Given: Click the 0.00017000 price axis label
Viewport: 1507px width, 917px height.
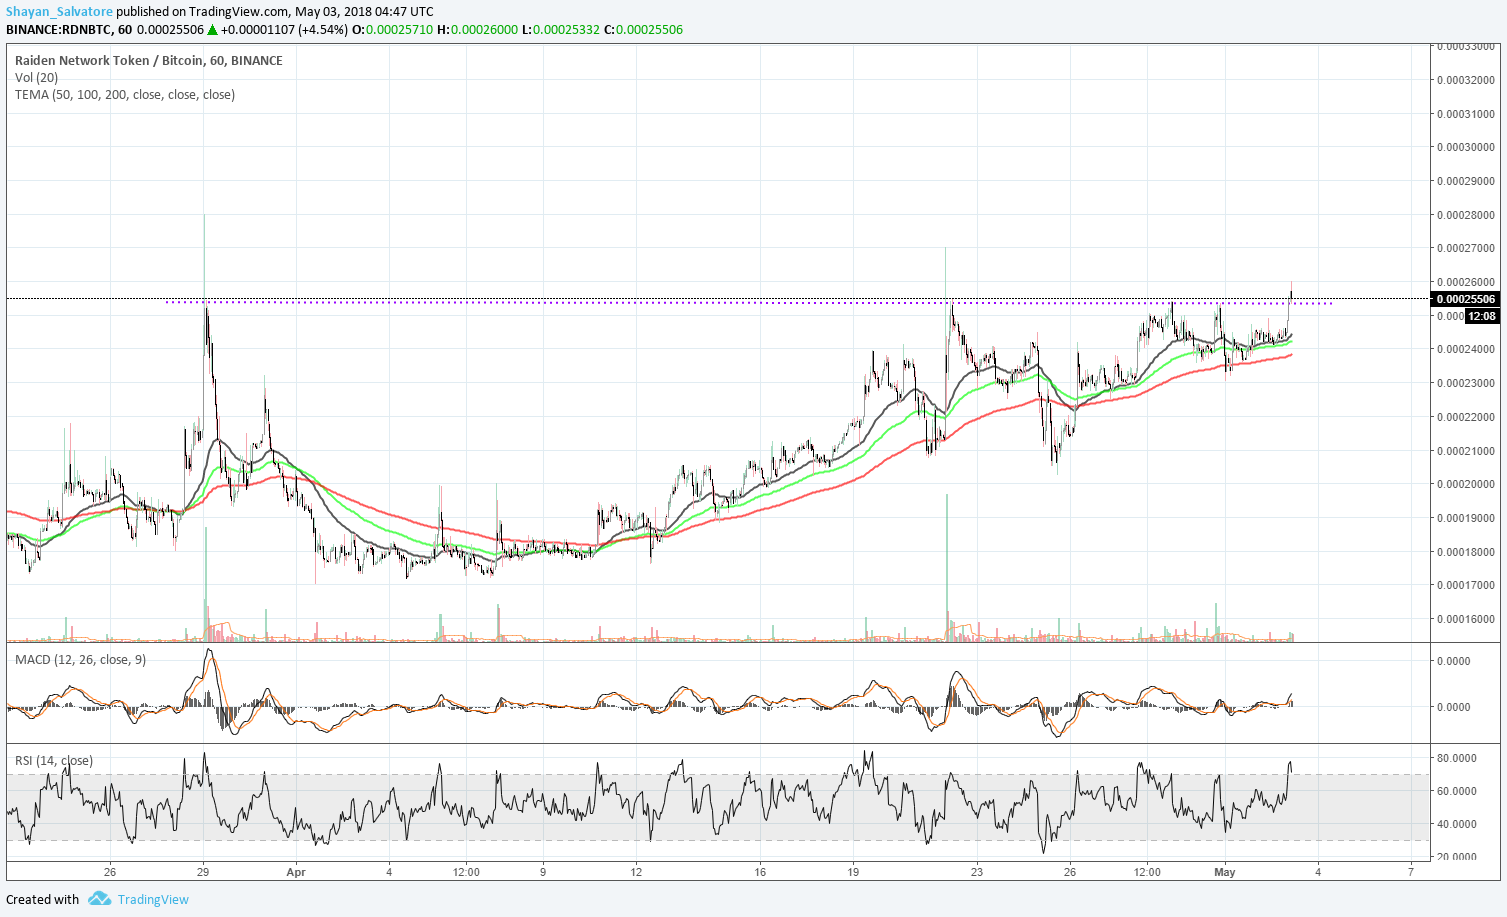Looking at the screenshot, I should point(1466,585).
